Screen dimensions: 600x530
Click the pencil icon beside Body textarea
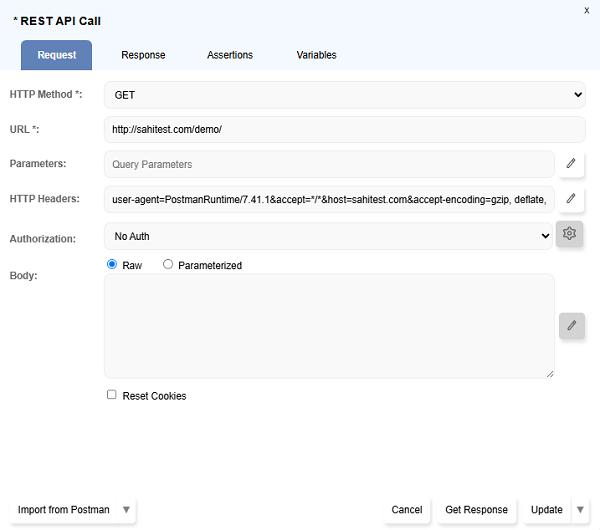(x=572, y=326)
